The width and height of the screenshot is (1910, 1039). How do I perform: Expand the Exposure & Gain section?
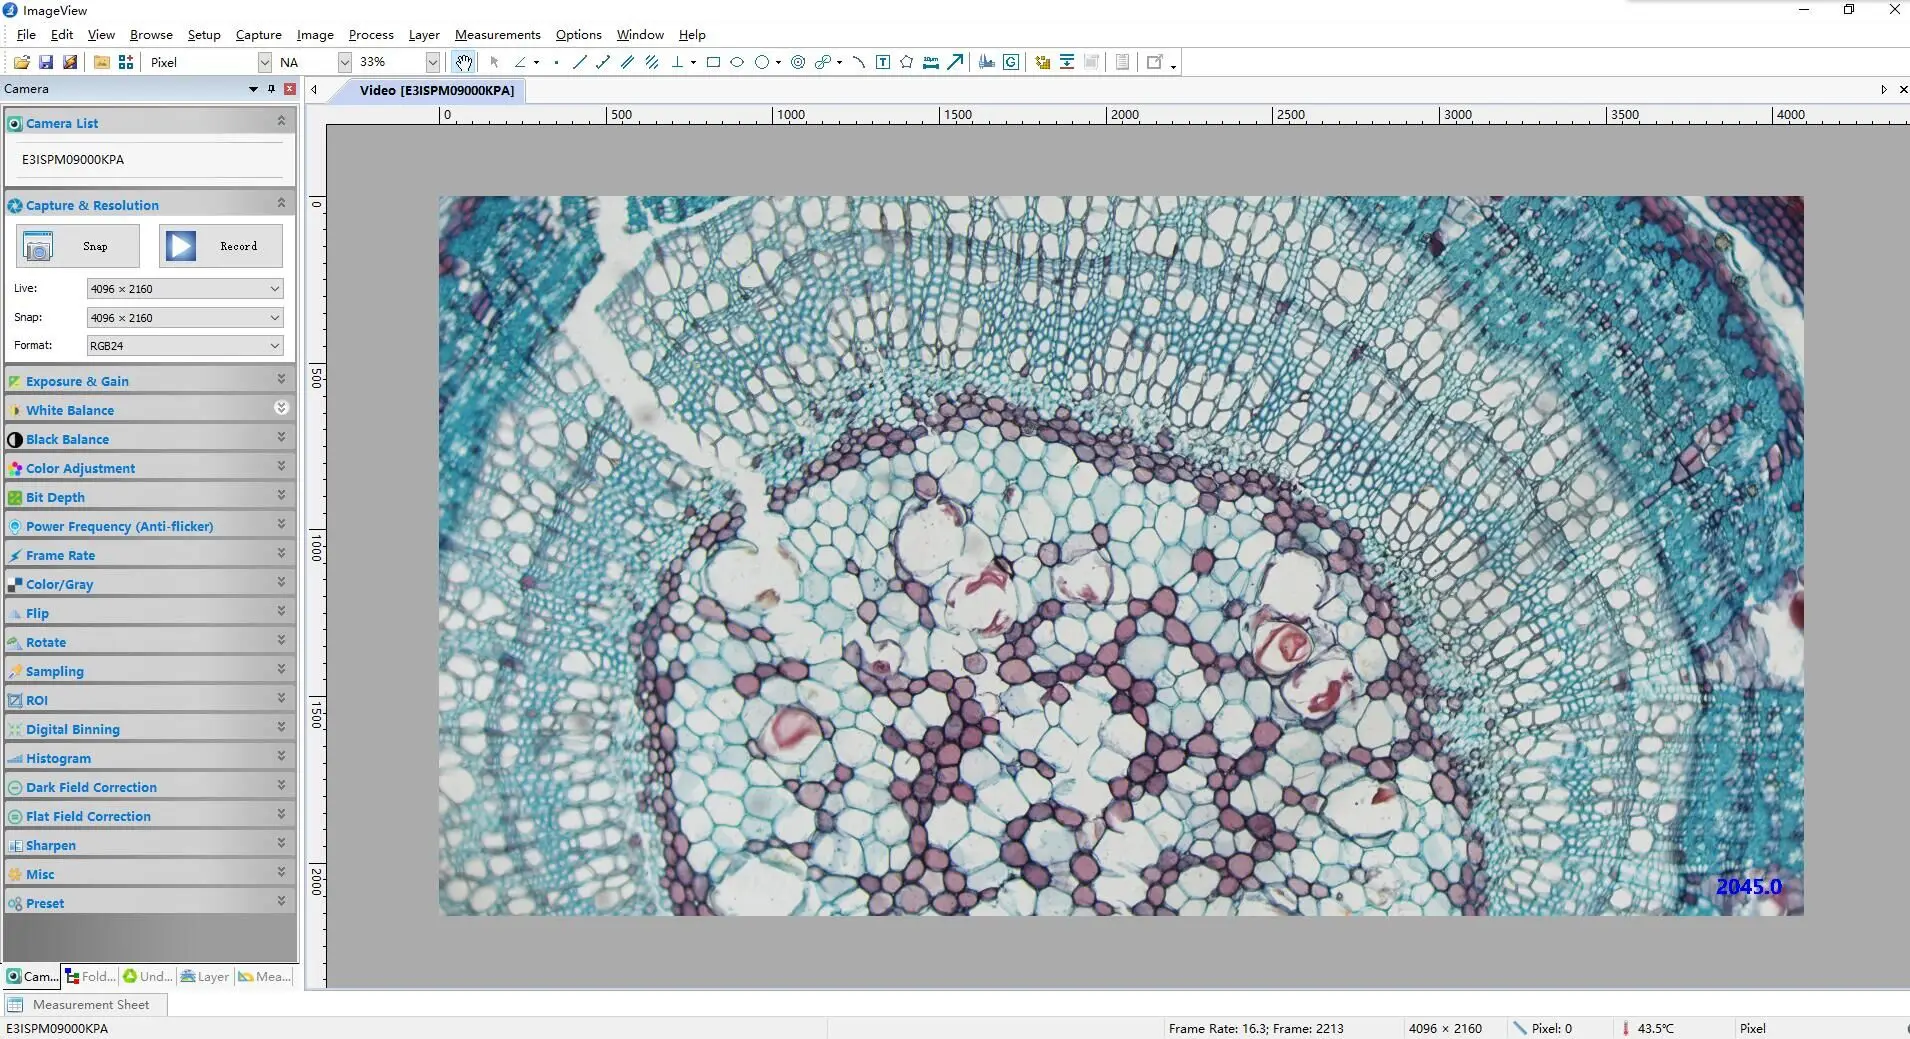point(281,380)
